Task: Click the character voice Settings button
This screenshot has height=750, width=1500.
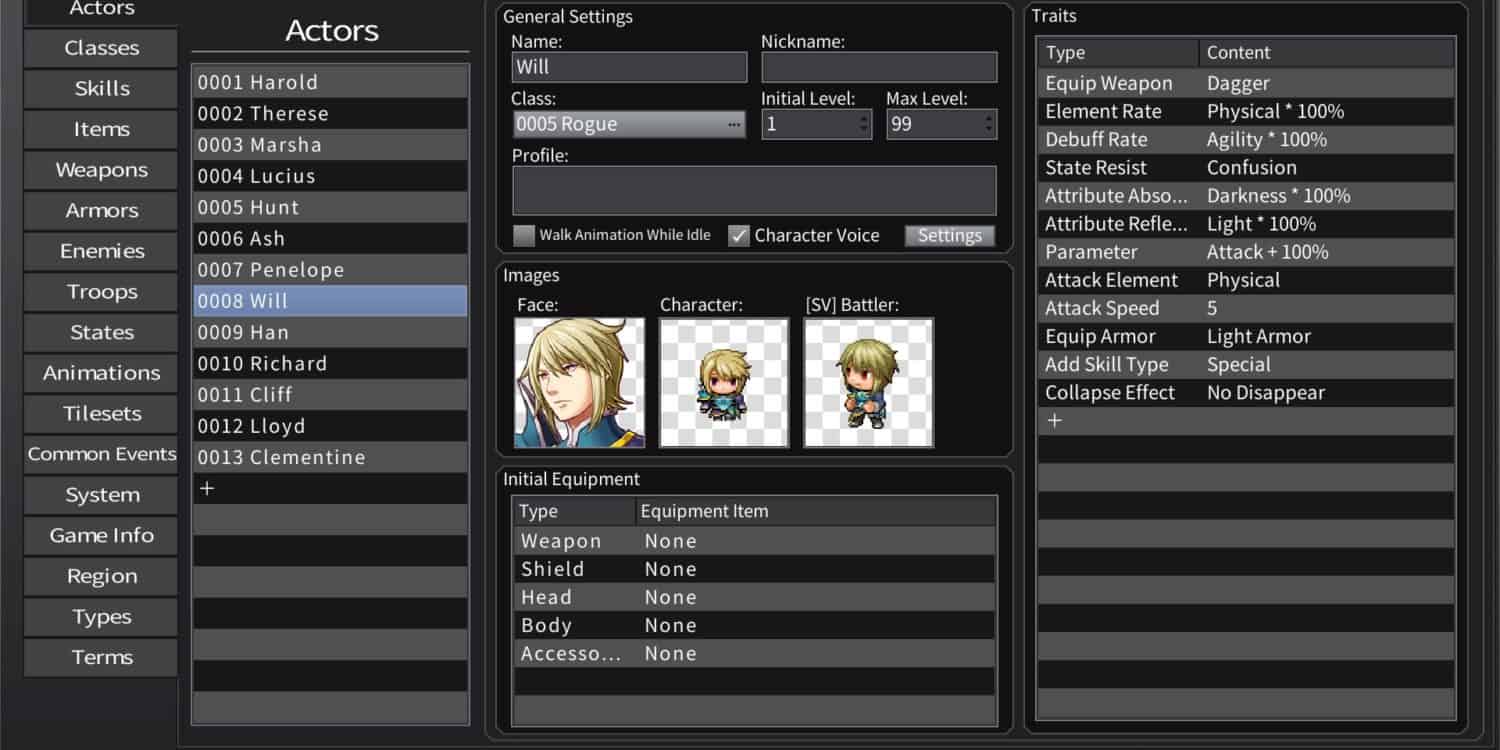Action: 949,236
